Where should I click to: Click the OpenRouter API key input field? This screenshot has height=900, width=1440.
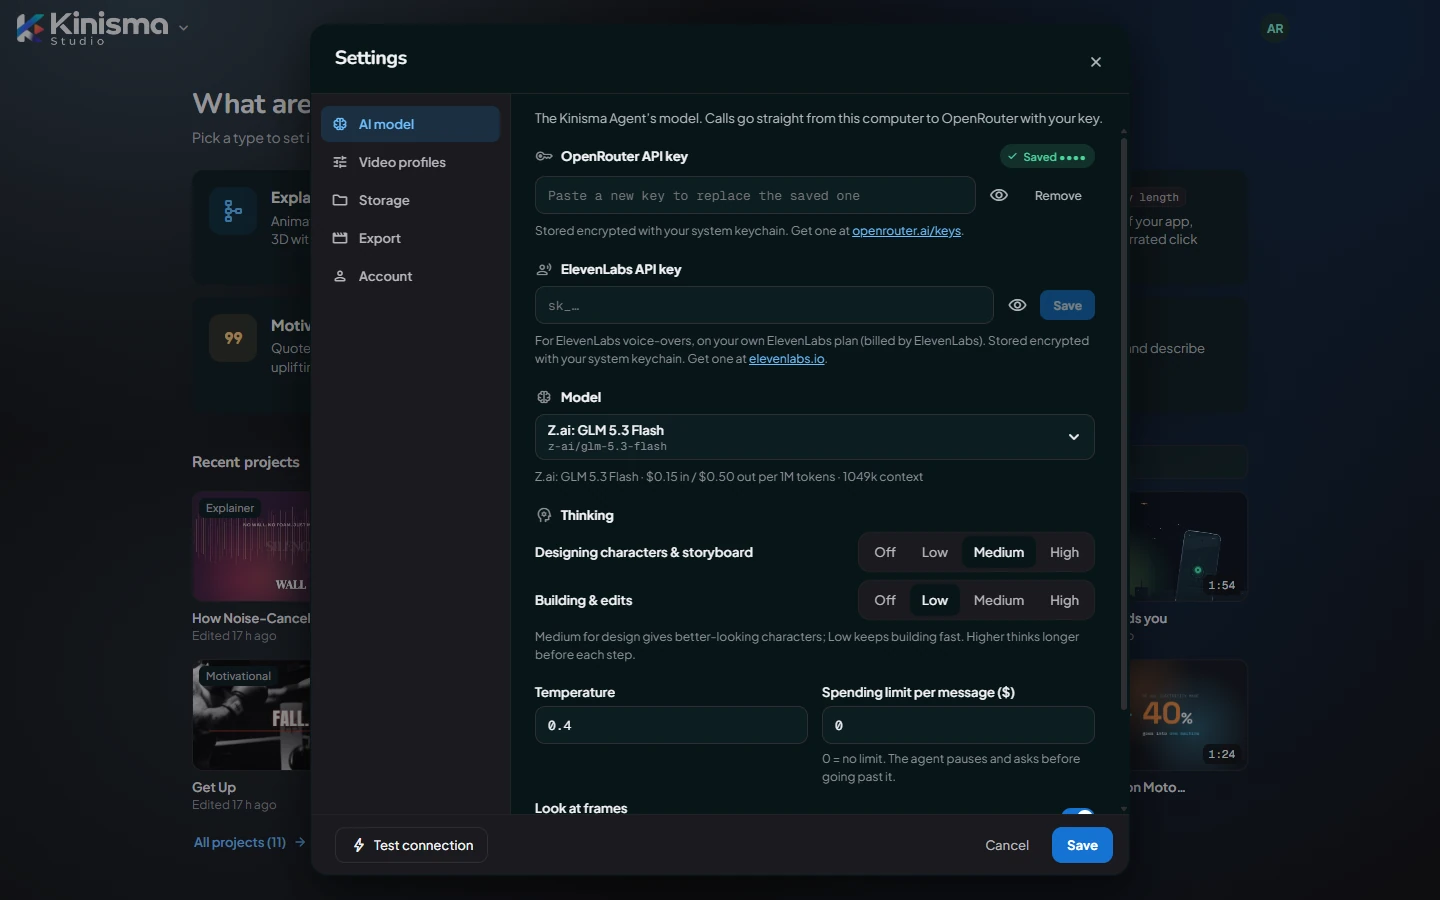[755, 195]
